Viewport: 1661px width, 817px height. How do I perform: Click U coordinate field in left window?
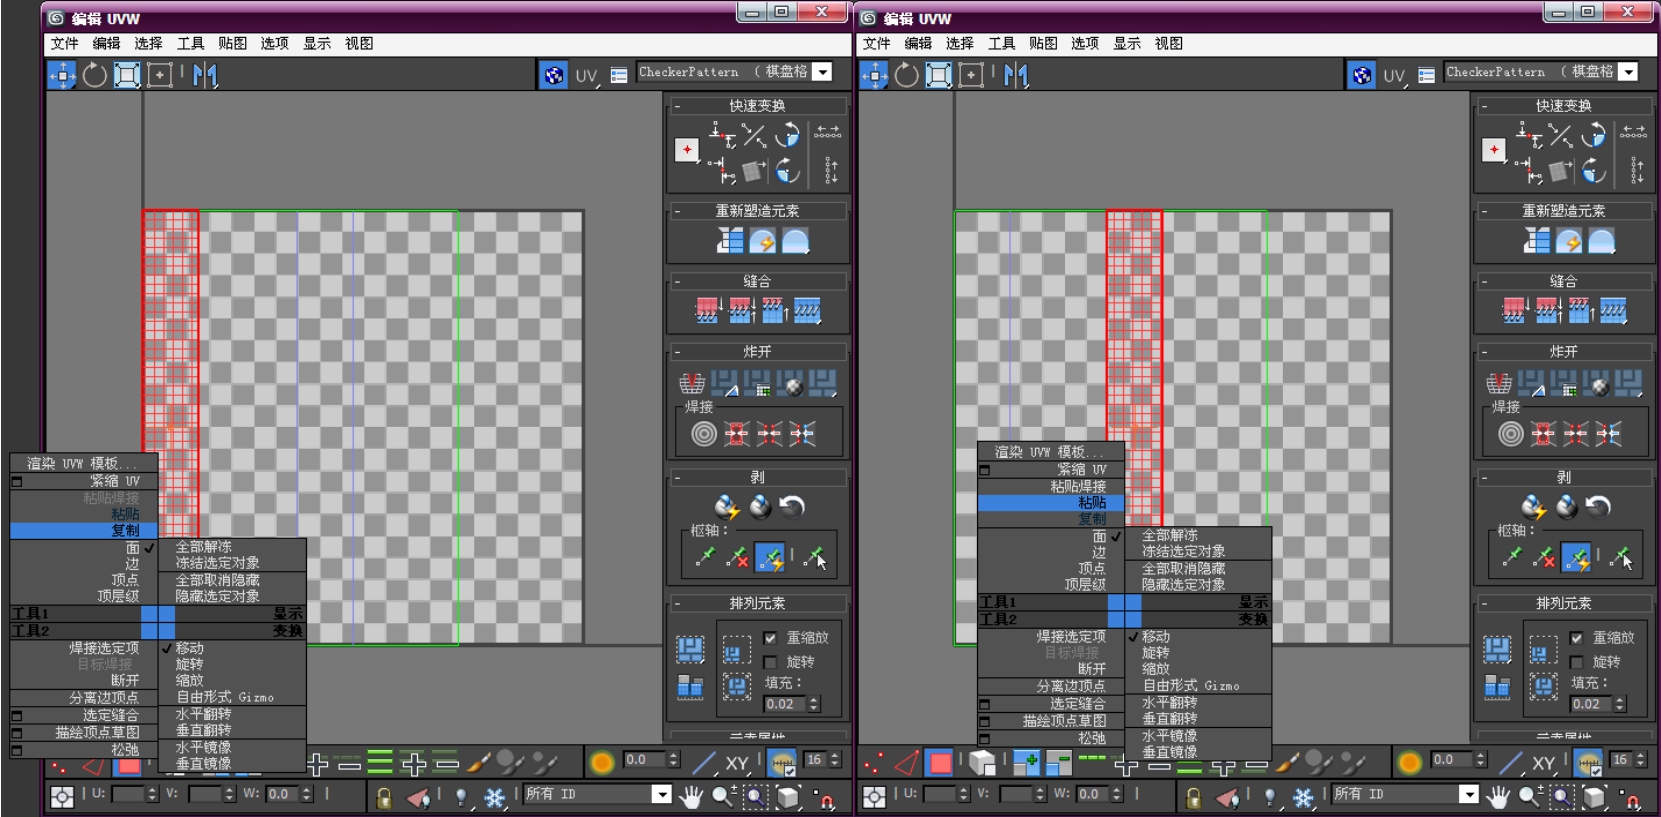pos(129,794)
